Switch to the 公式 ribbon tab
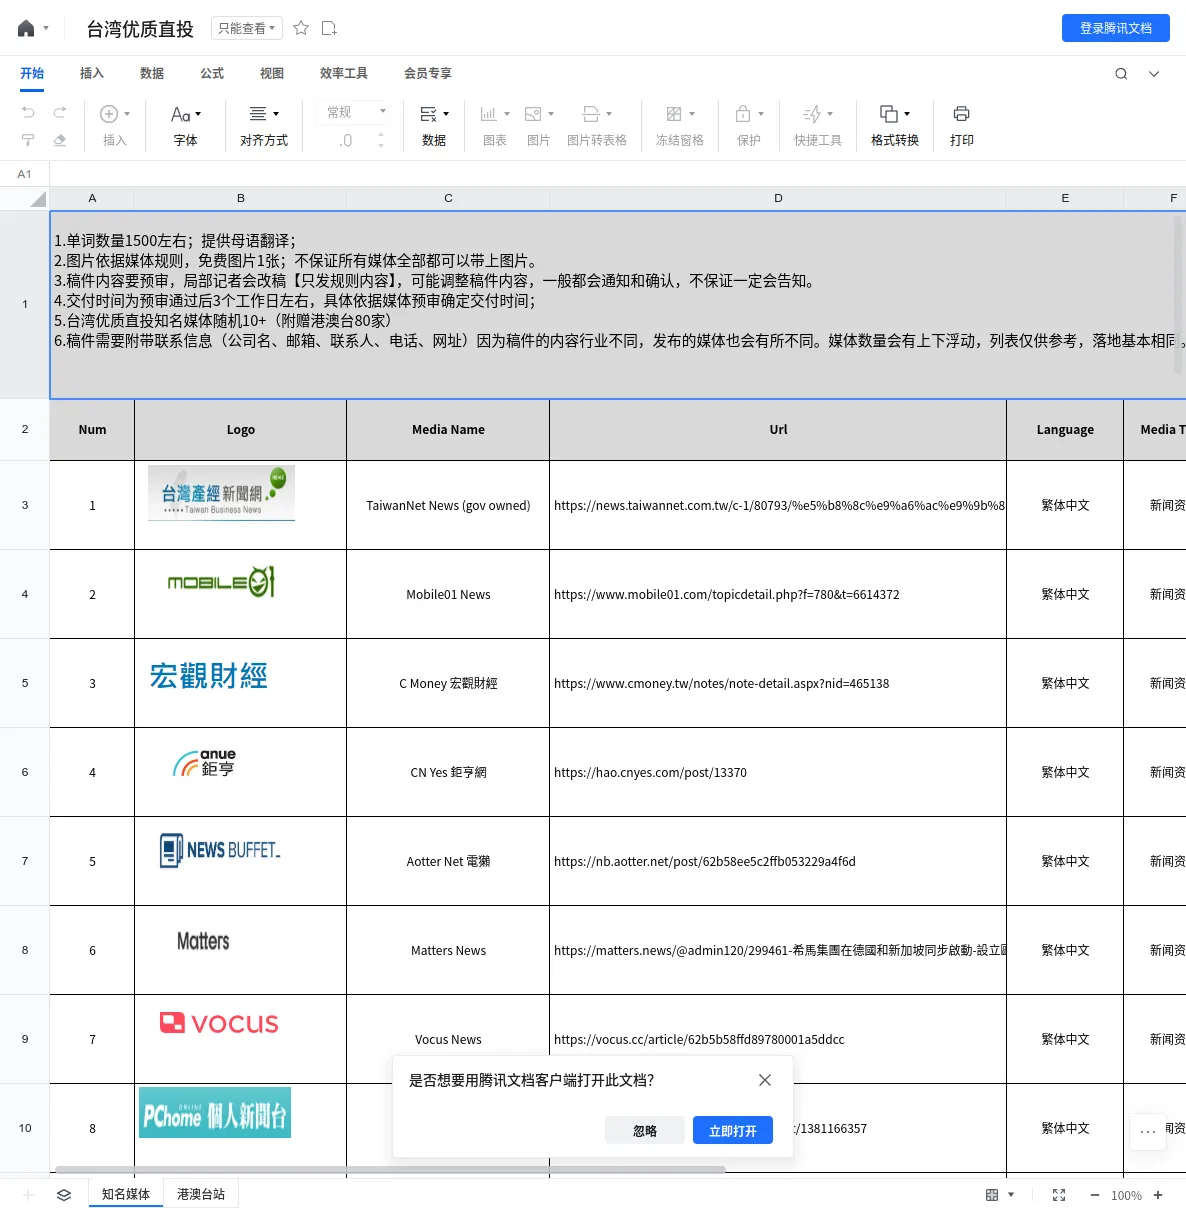 pos(212,73)
